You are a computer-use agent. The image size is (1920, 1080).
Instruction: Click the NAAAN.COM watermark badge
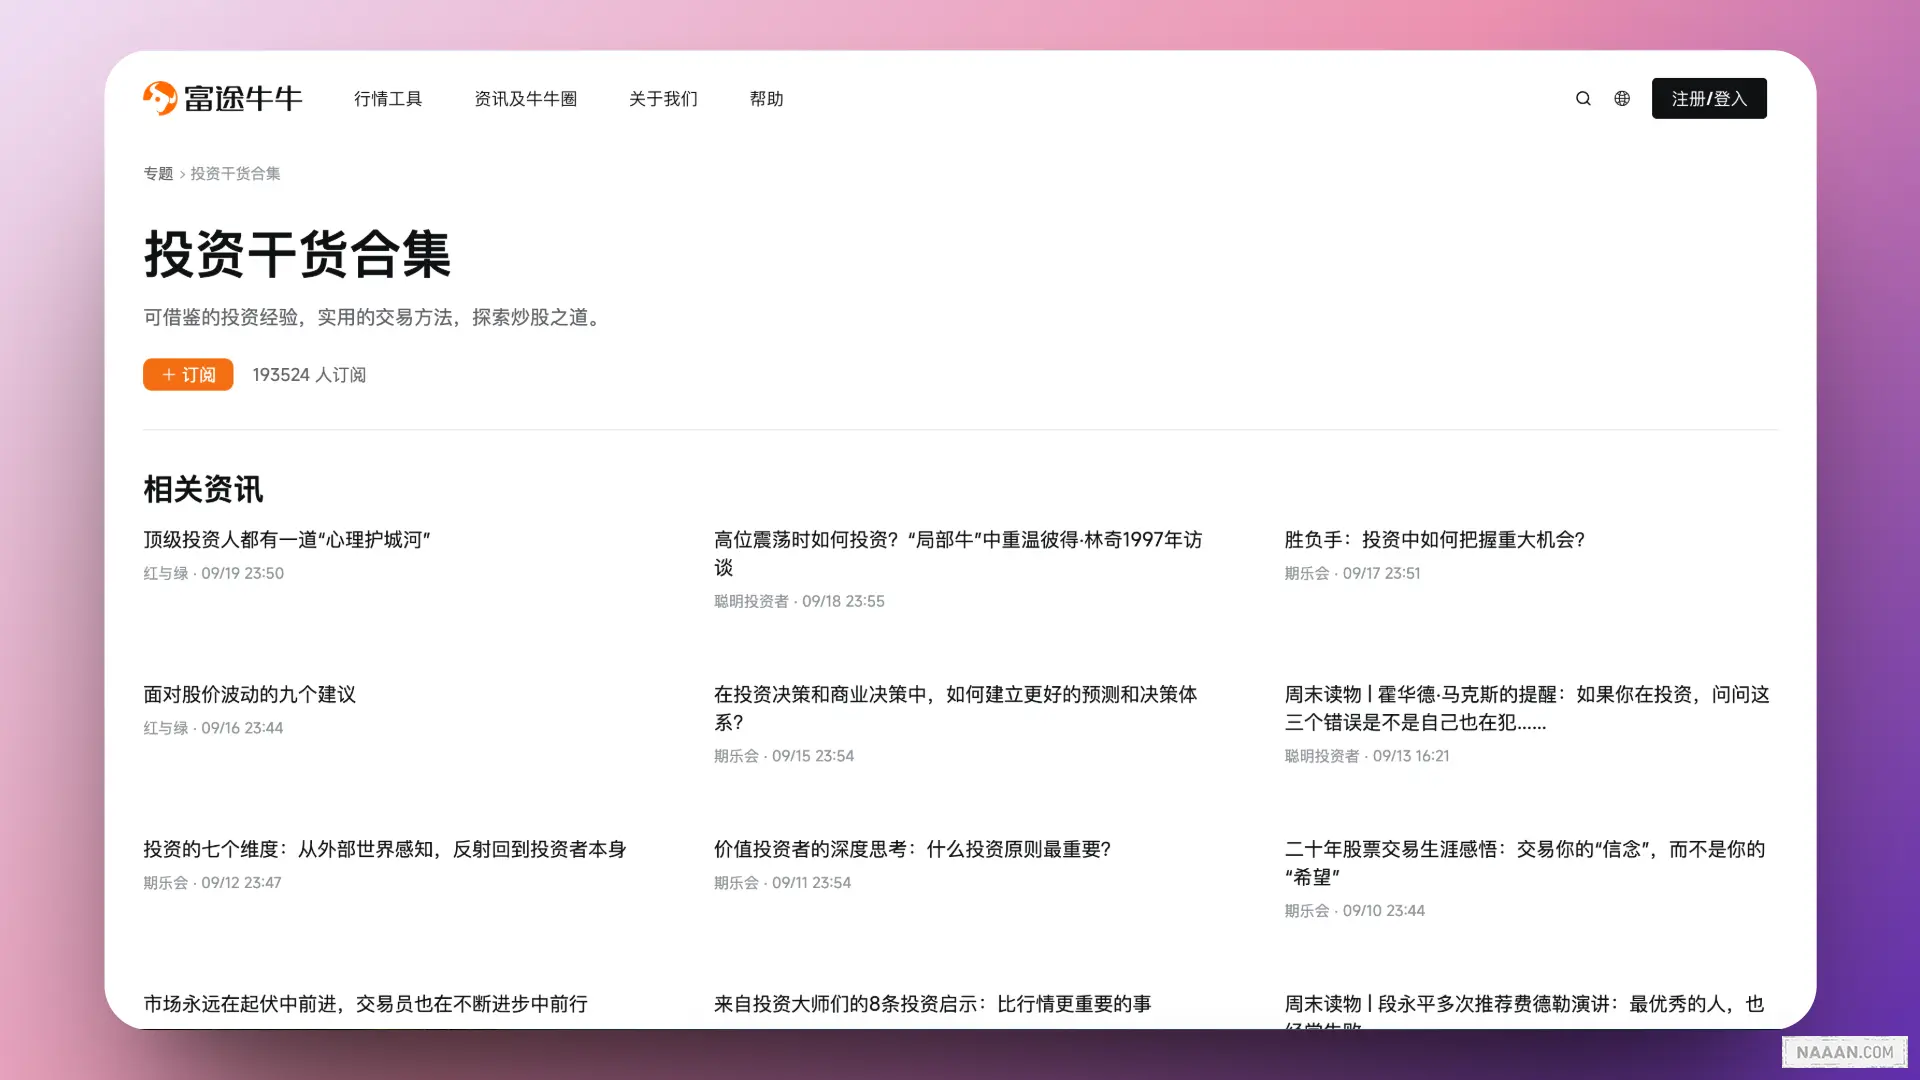click(x=1844, y=1052)
